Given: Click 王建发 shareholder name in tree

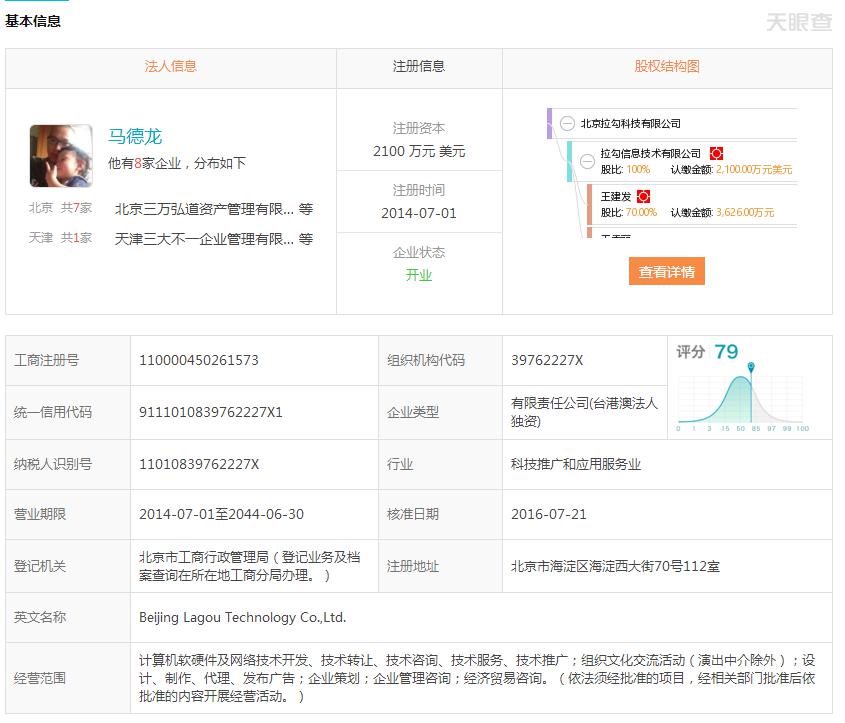Looking at the screenshot, I should [616, 197].
